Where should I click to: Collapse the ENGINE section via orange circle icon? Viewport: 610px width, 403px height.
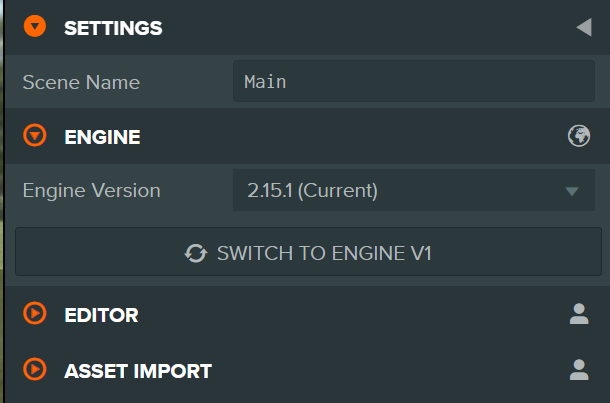[x=36, y=136]
